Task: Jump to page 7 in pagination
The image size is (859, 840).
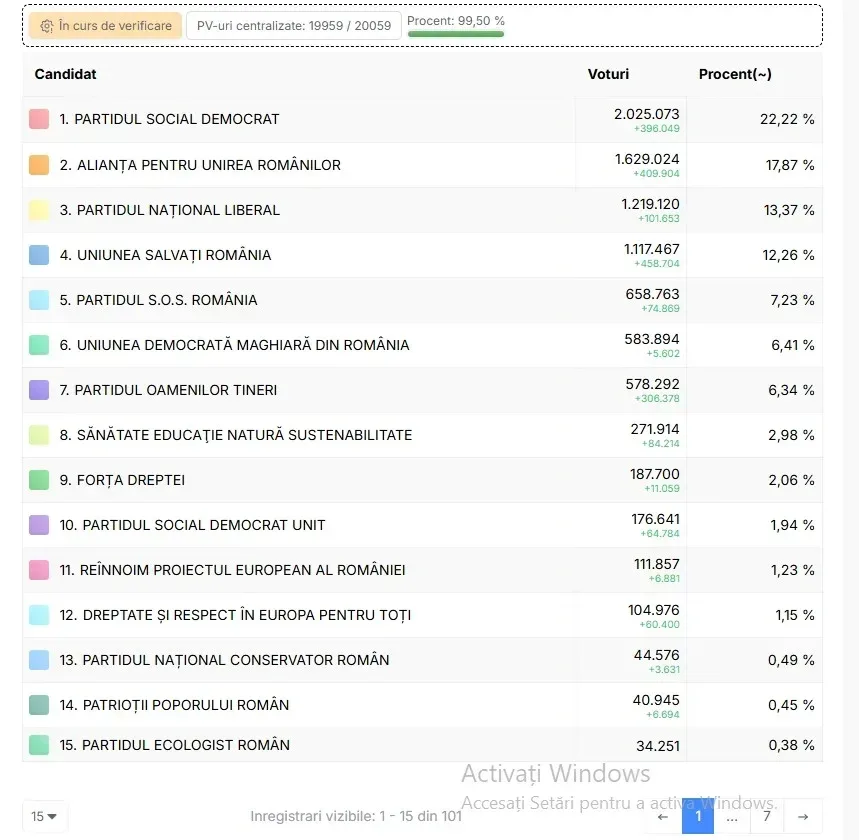Action: (767, 816)
